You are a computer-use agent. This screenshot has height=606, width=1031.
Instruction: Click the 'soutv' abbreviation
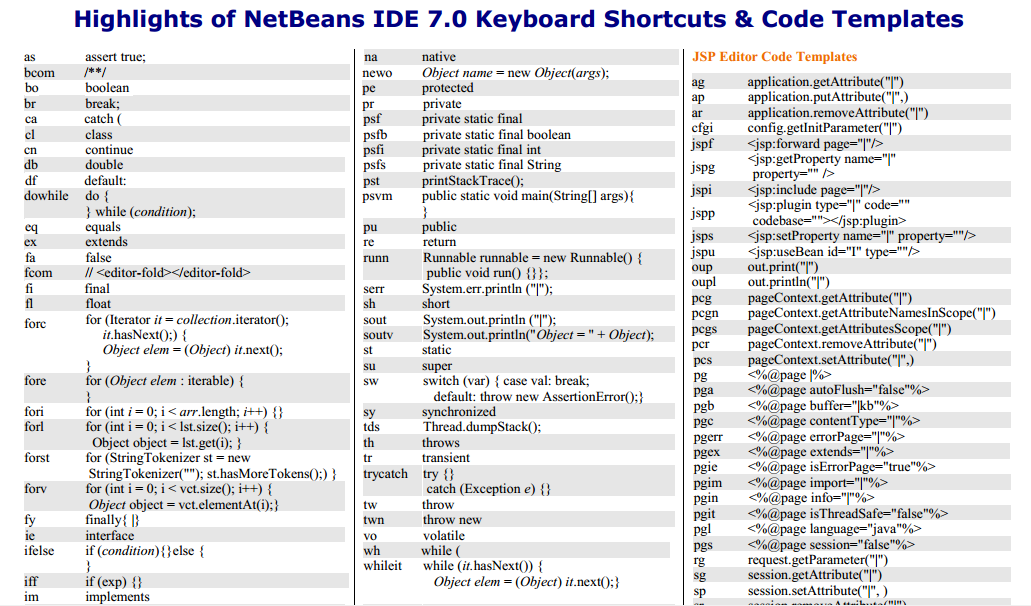coord(378,335)
